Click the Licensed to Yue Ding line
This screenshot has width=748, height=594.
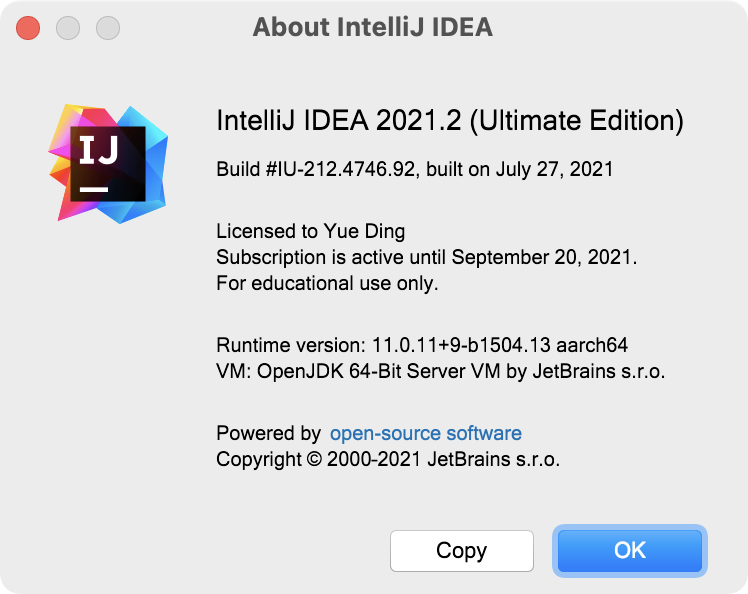tap(311, 231)
